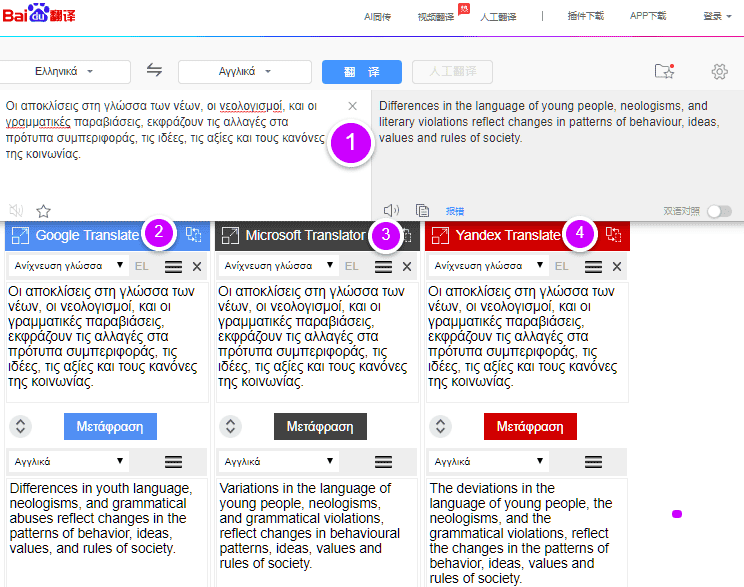Open the human translation top menu item
The height and width of the screenshot is (587, 744).
point(498,17)
